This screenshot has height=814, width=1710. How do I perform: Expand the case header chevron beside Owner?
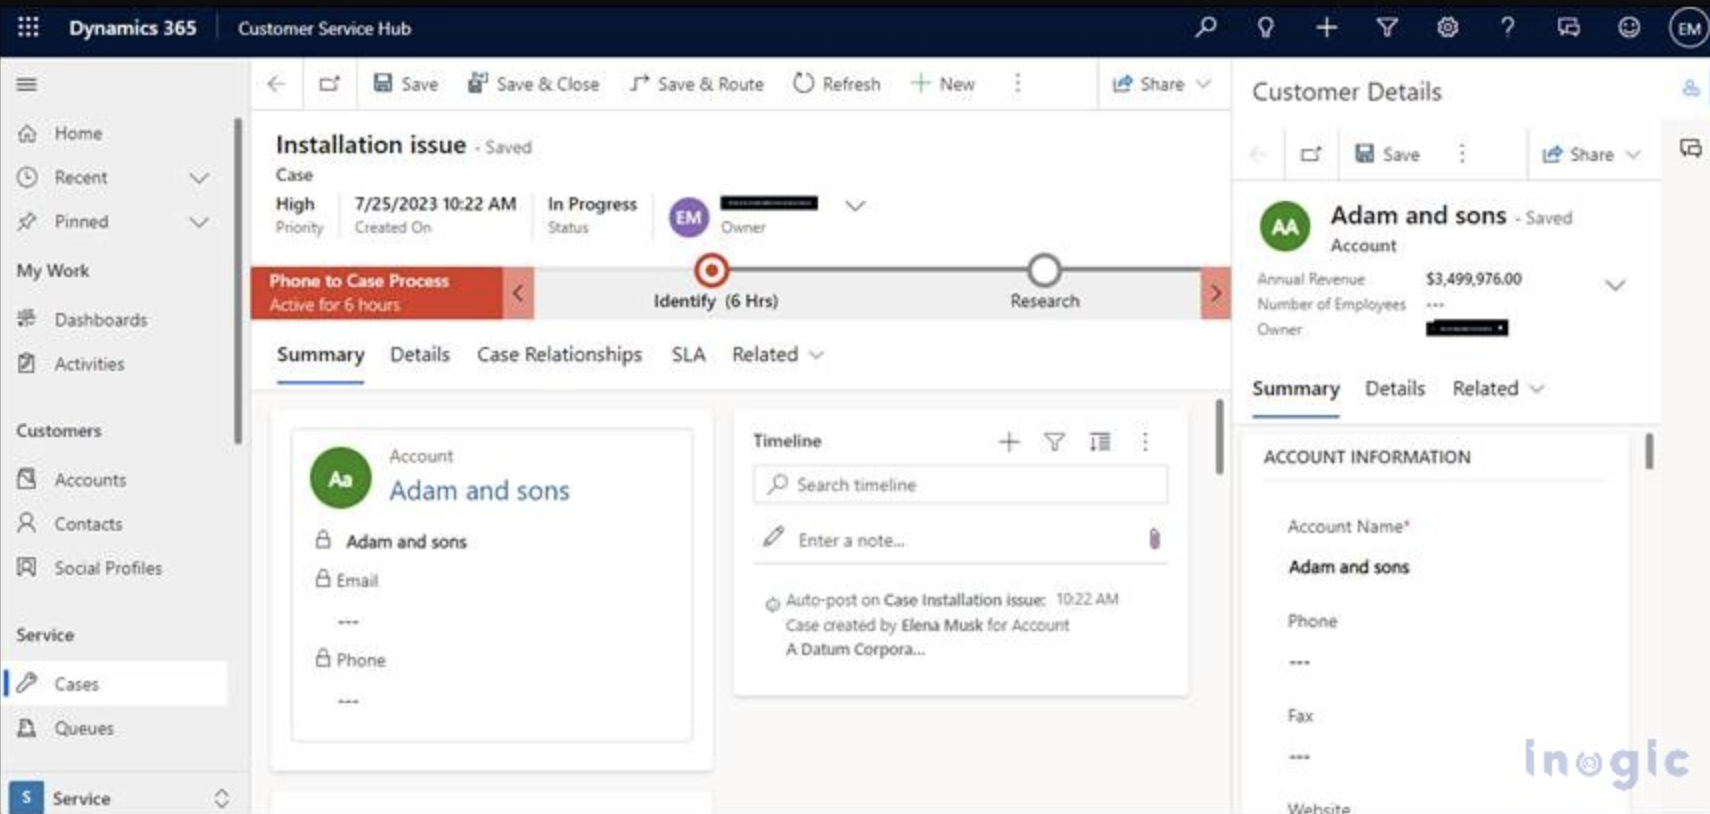(x=854, y=206)
